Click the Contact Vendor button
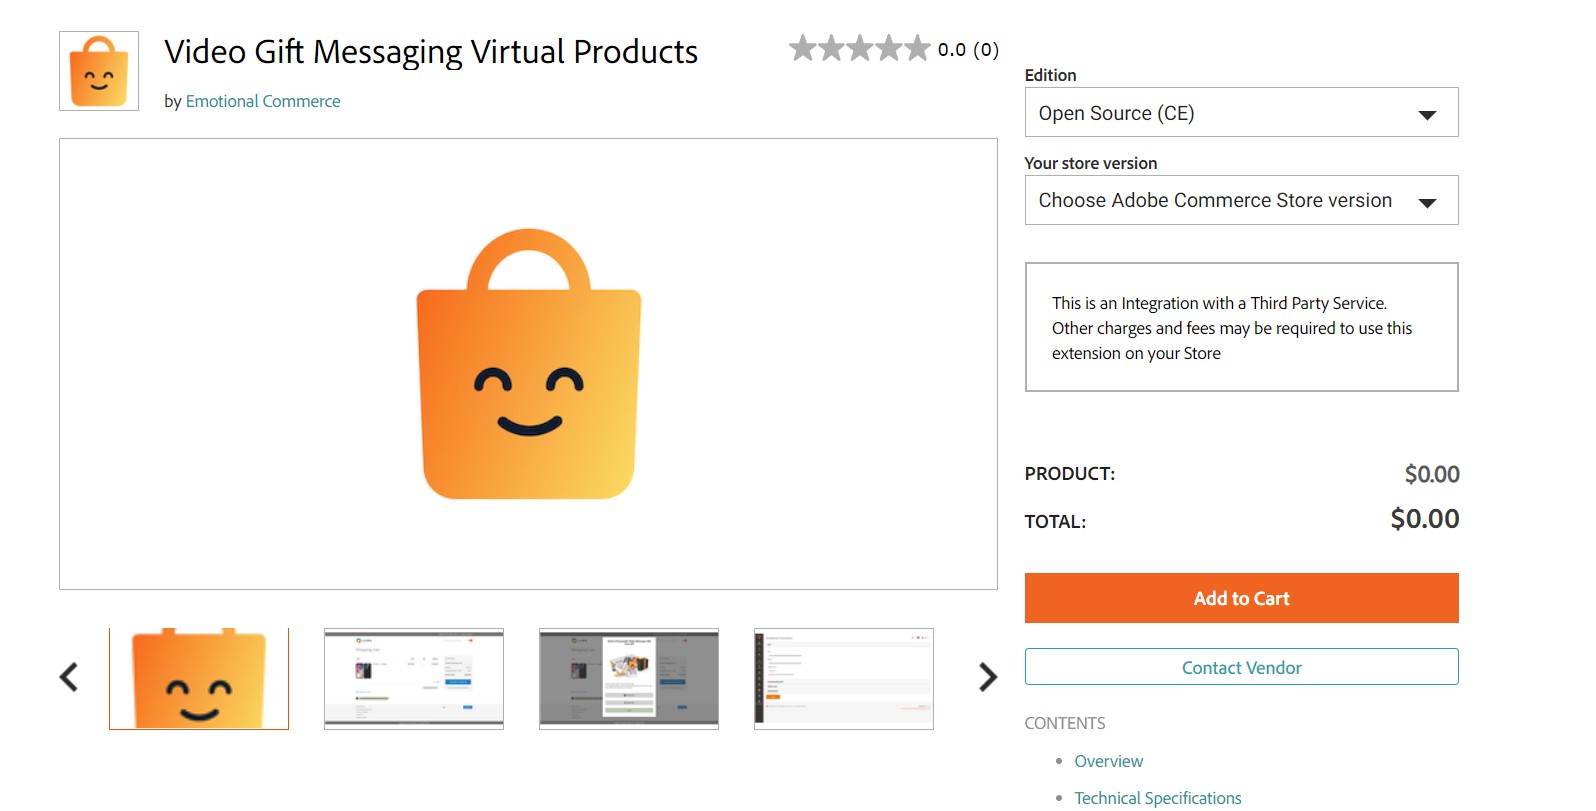Image resolution: width=1596 pixels, height=811 pixels. pos(1241,667)
